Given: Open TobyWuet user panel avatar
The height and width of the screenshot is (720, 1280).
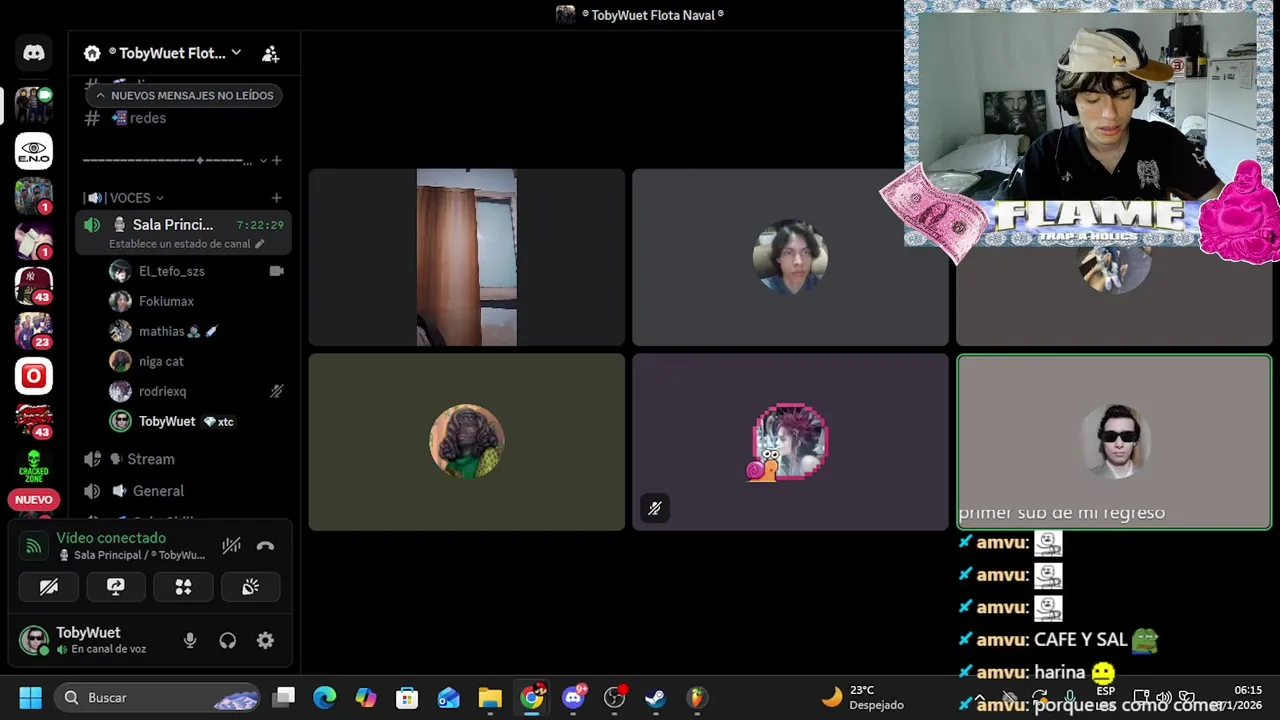Looking at the screenshot, I should [x=35, y=641].
